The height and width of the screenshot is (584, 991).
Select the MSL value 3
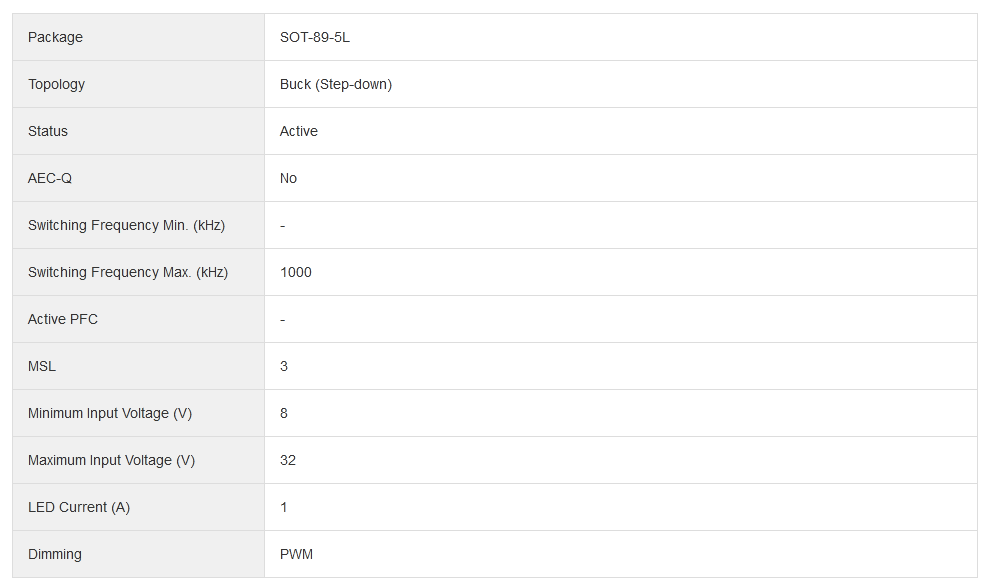pyautogui.click(x=284, y=367)
